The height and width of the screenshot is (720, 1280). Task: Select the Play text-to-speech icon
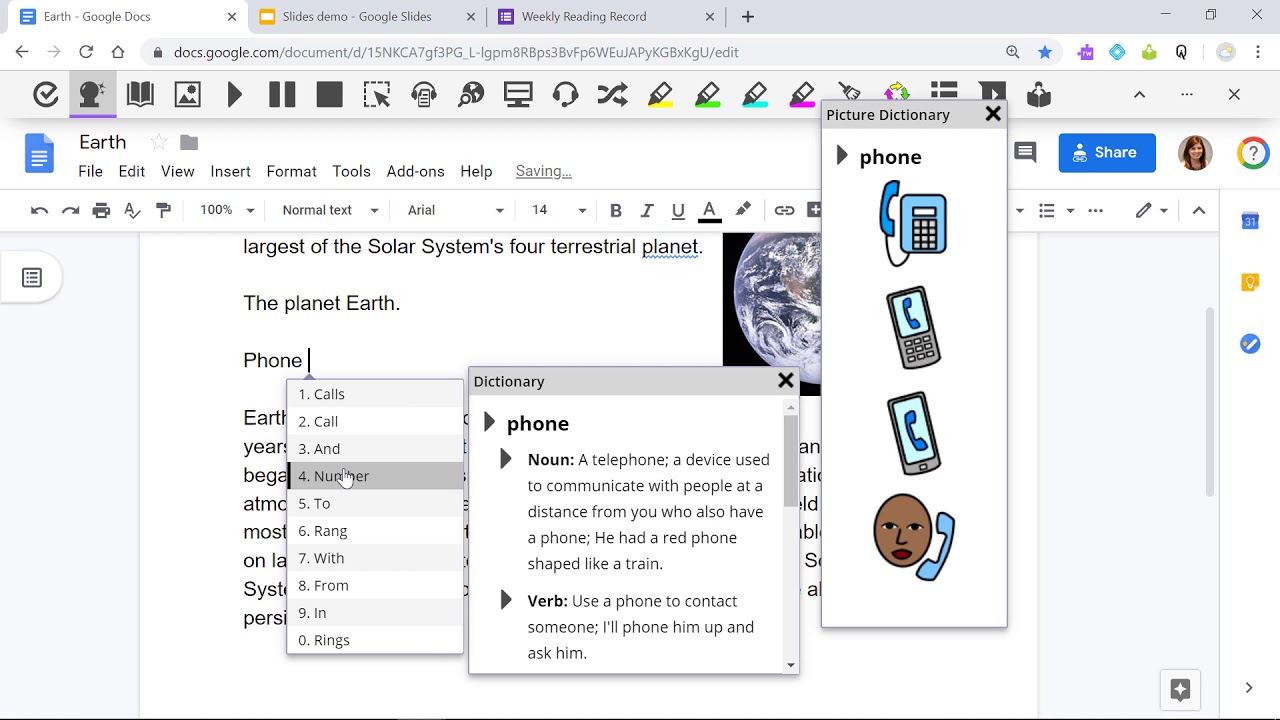point(234,94)
